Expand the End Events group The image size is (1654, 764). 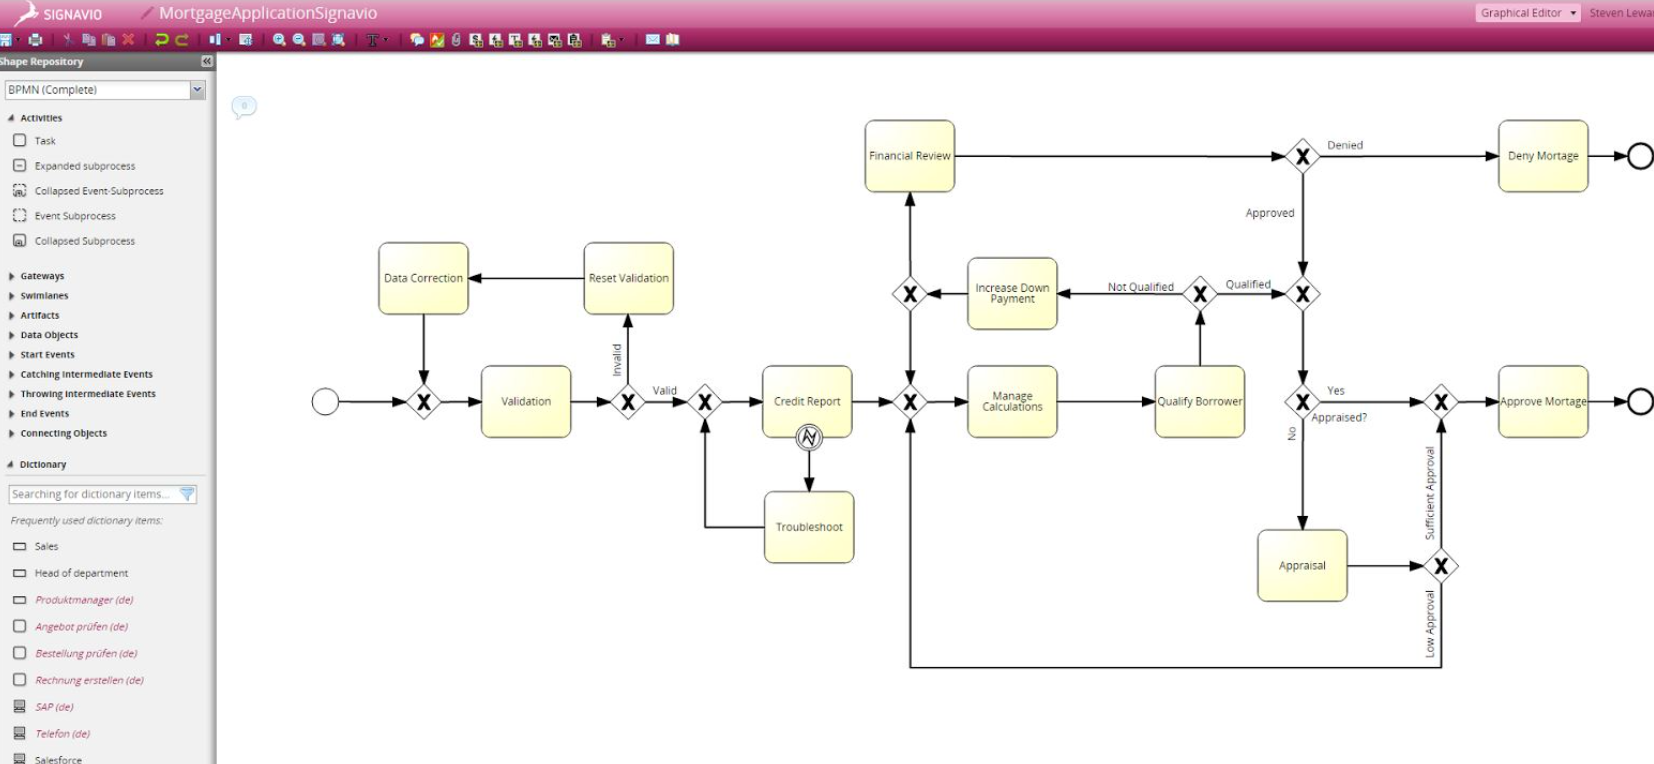[11, 414]
